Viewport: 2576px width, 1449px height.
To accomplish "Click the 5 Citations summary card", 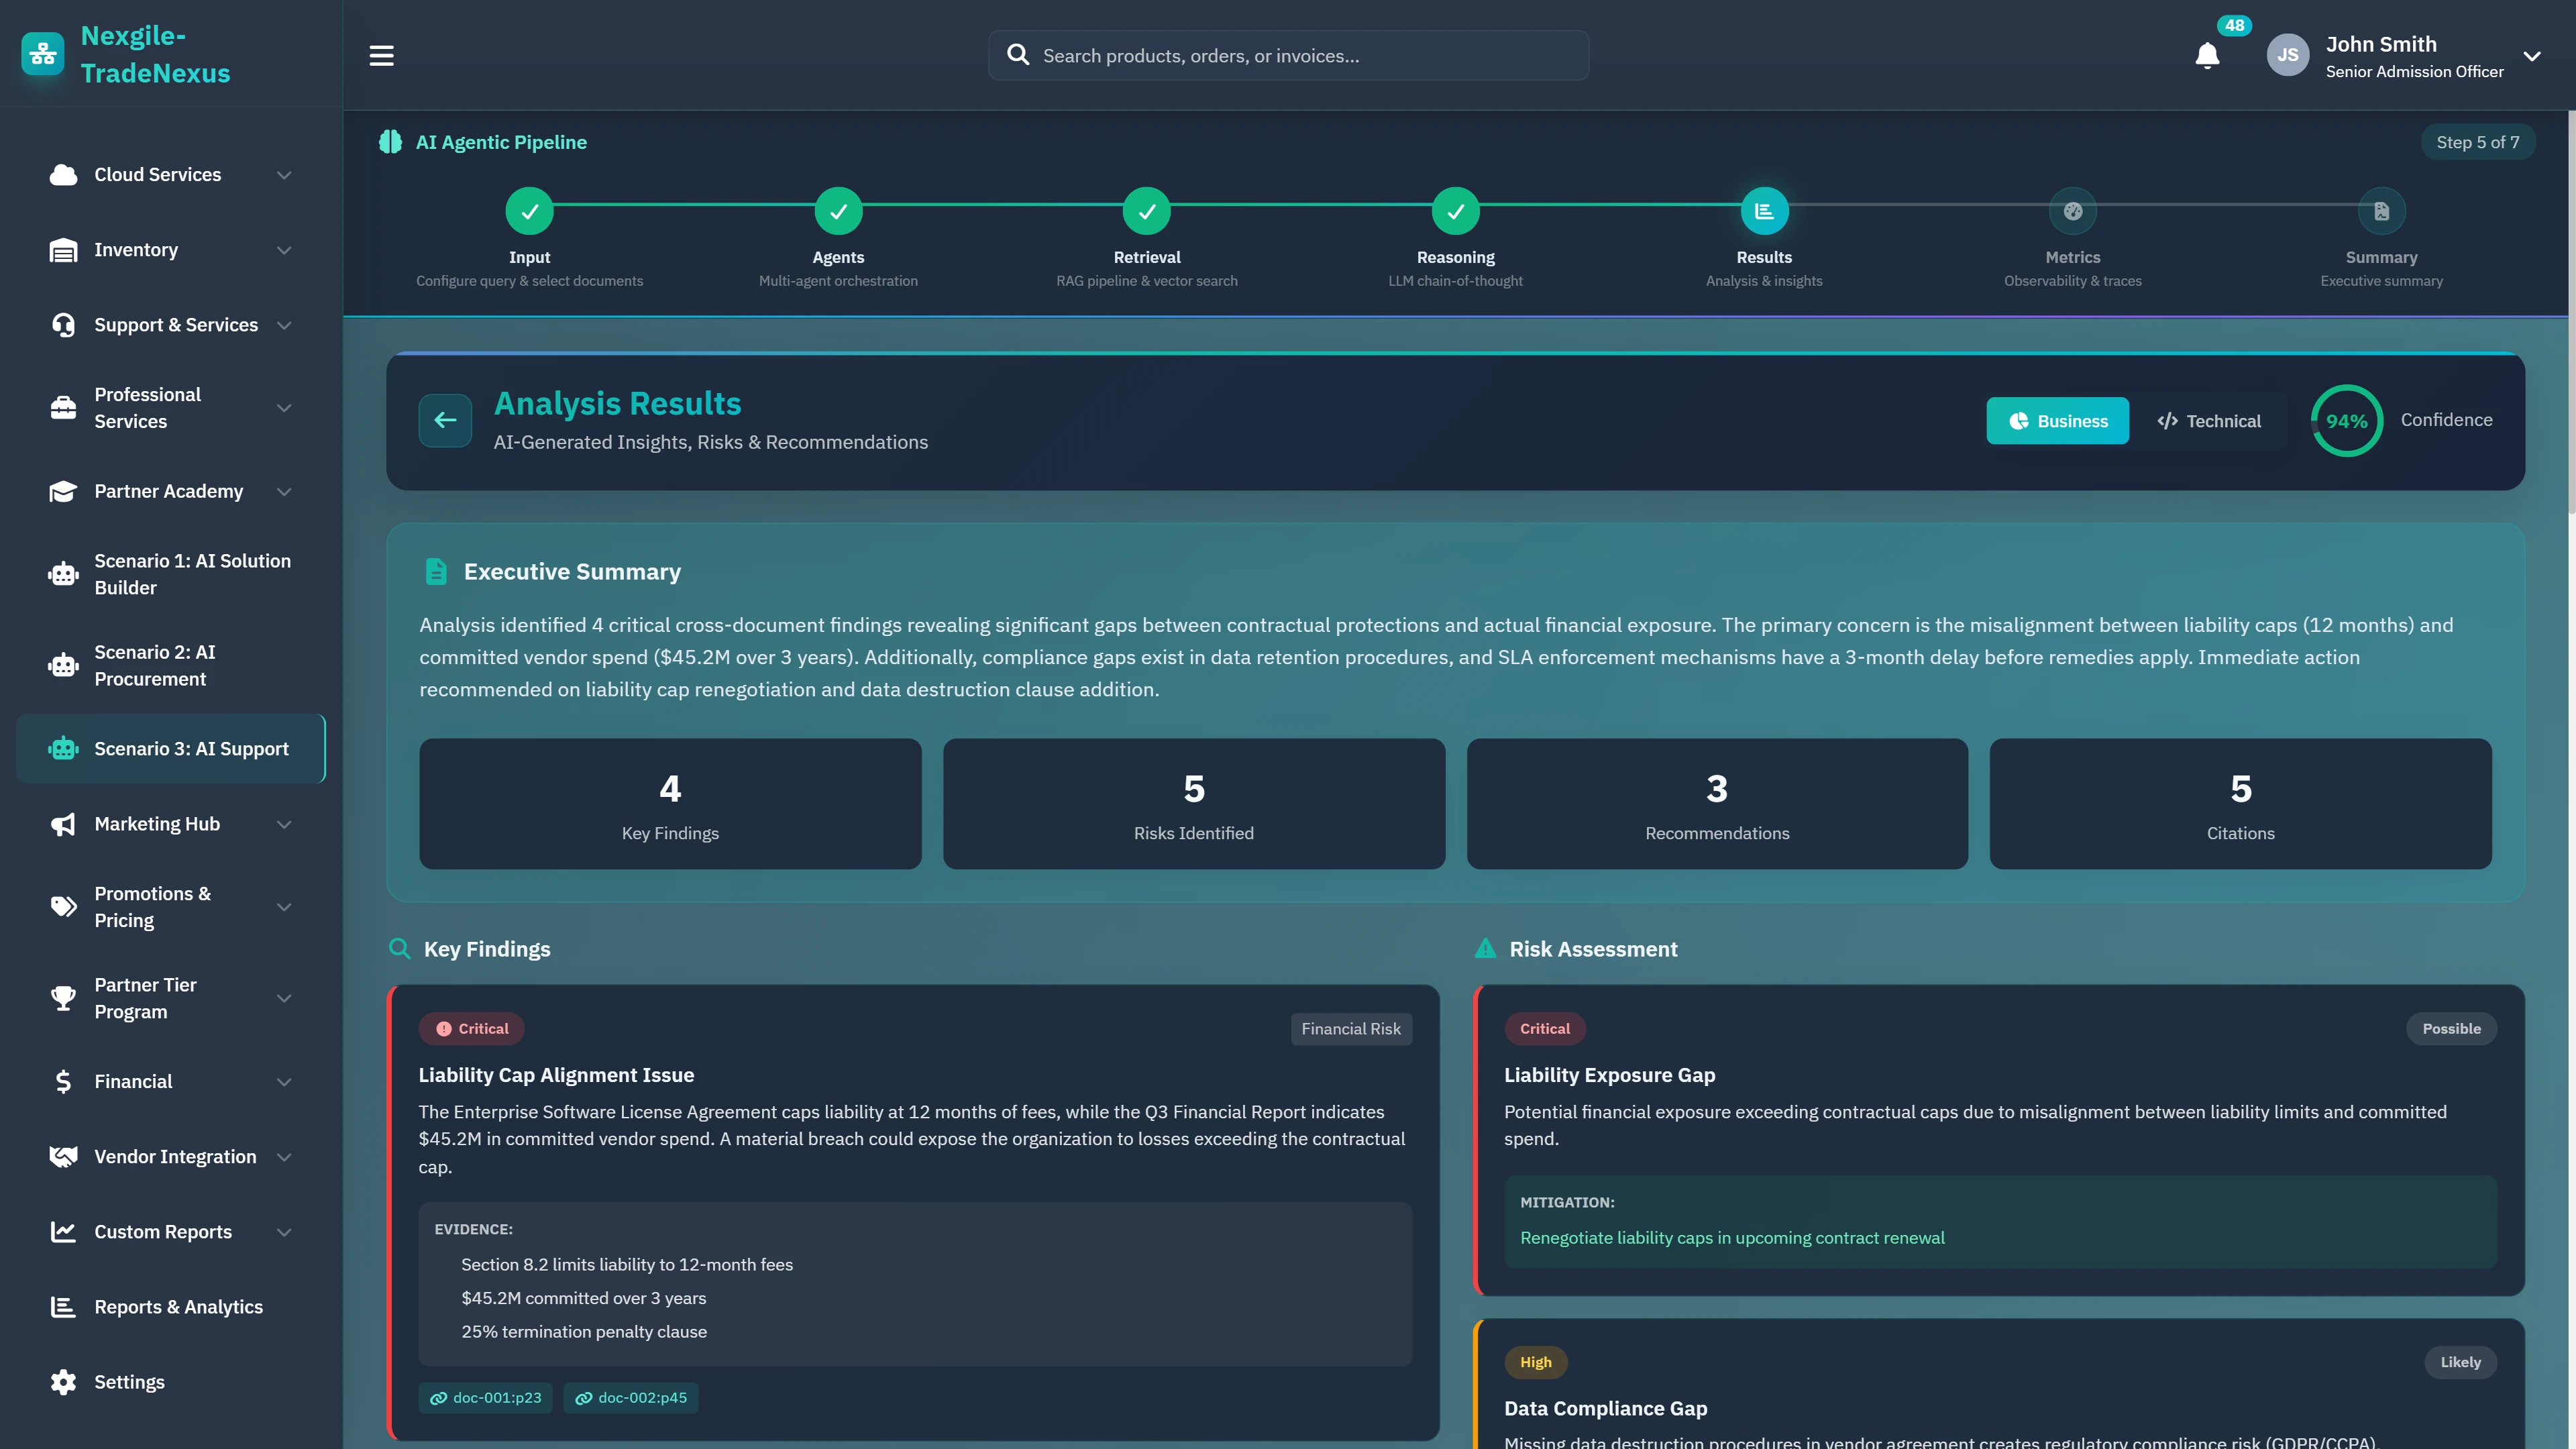I will coord(2240,804).
